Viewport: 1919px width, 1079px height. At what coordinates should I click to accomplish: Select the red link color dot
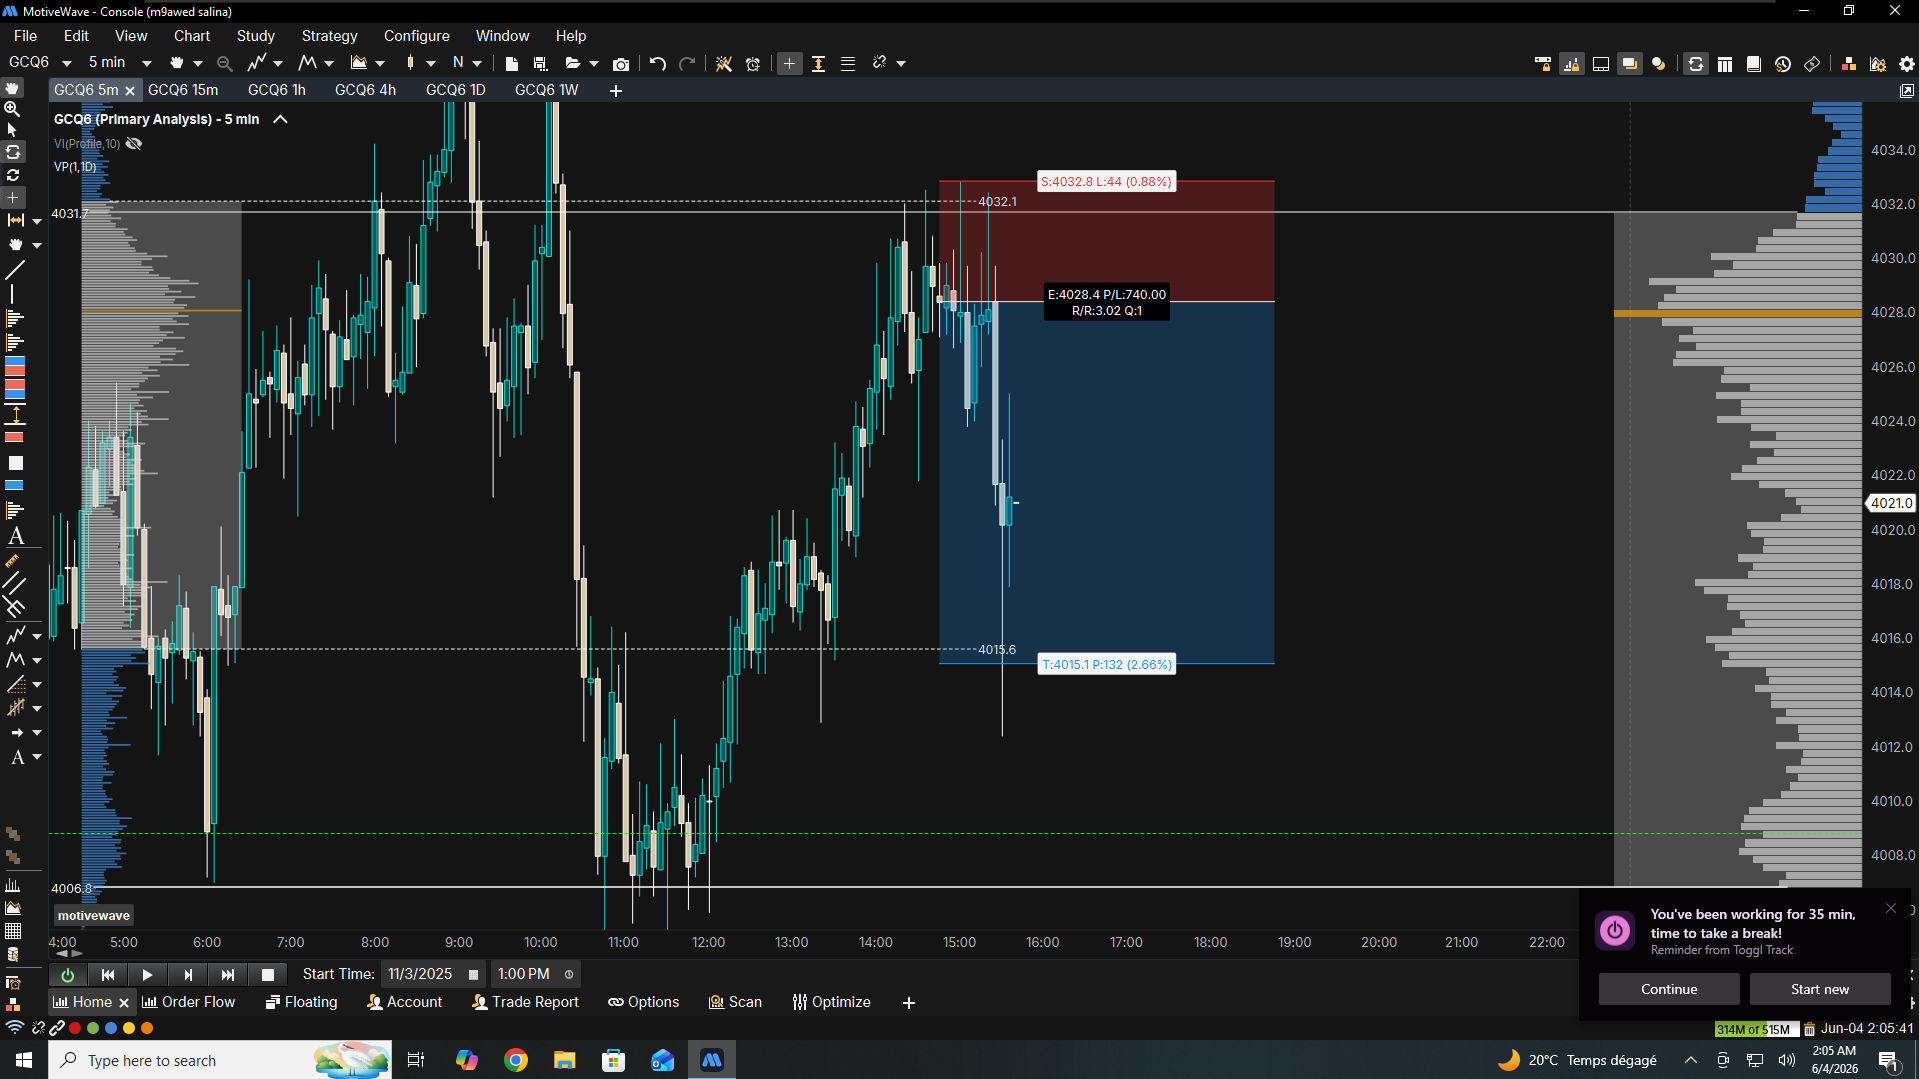[x=75, y=1028]
